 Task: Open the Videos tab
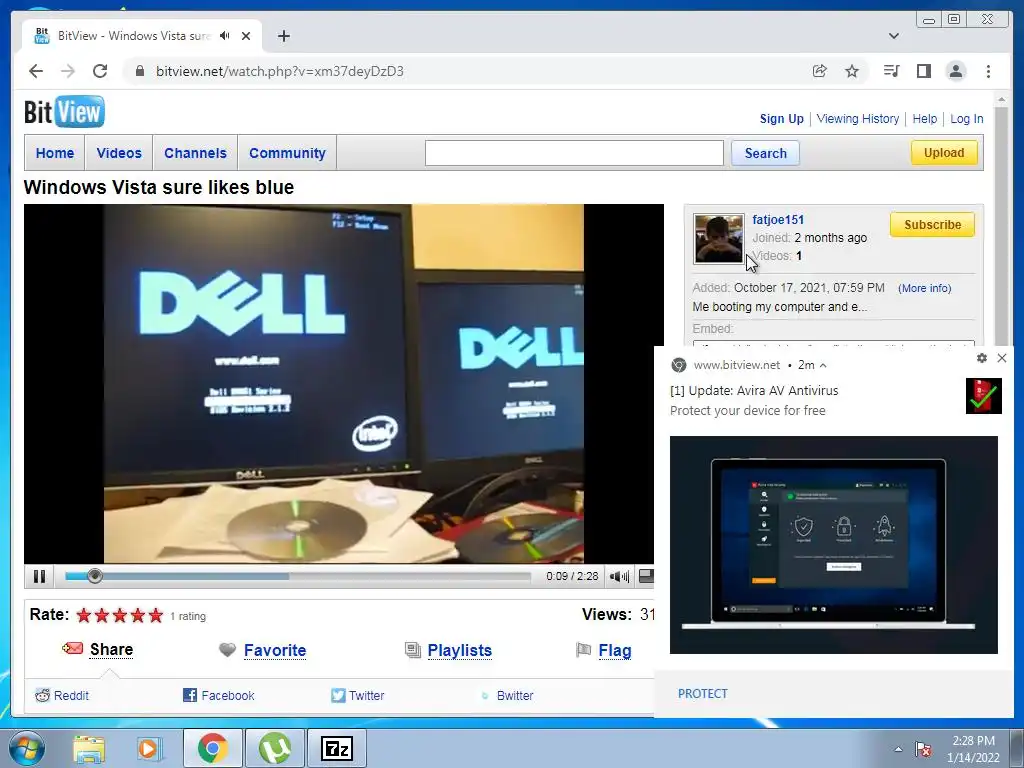click(119, 153)
